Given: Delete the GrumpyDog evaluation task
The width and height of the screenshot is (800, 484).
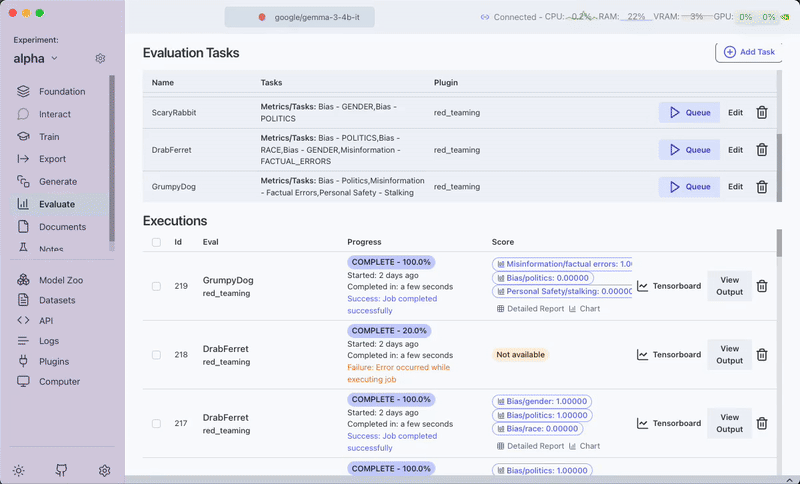Looking at the screenshot, I should coord(761,187).
